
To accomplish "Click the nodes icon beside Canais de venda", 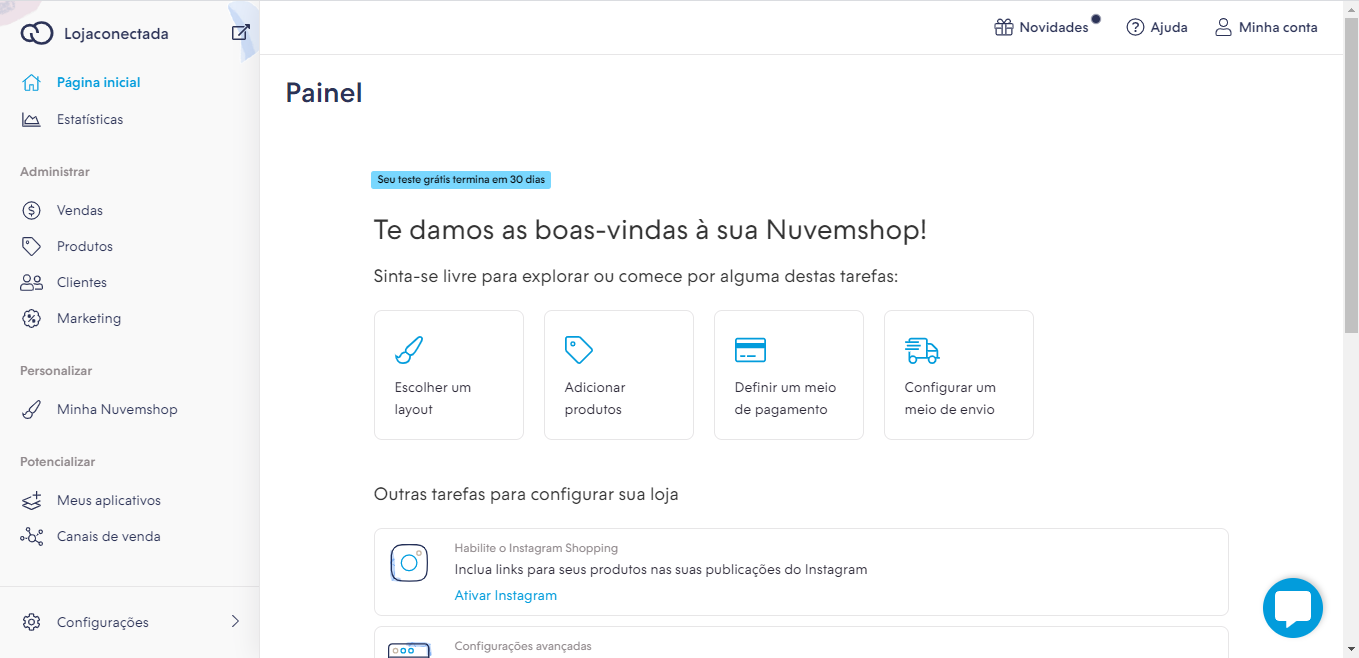I will tap(31, 537).
